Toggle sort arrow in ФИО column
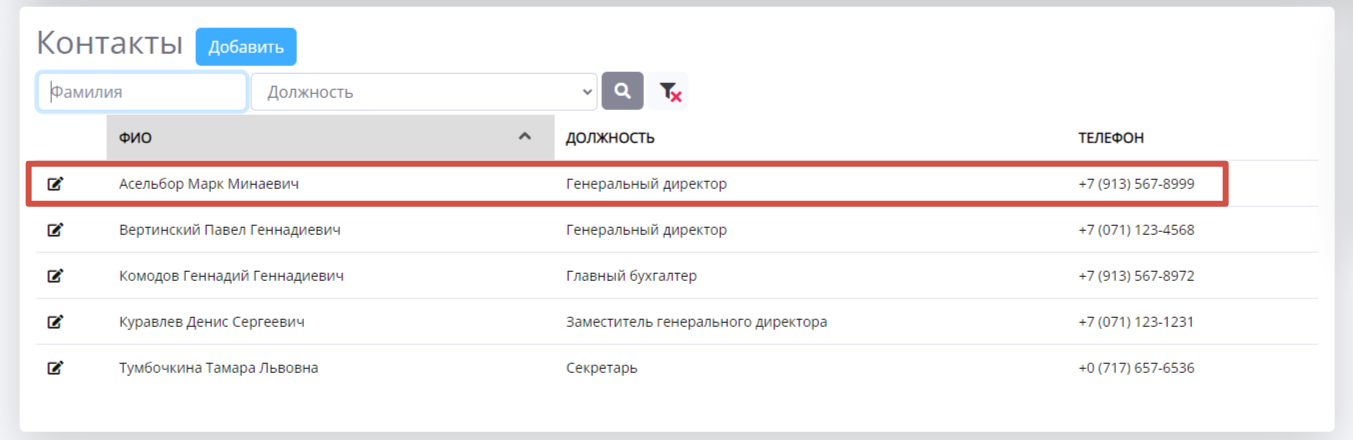Image resolution: width=1353 pixels, height=440 pixels. (524, 137)
